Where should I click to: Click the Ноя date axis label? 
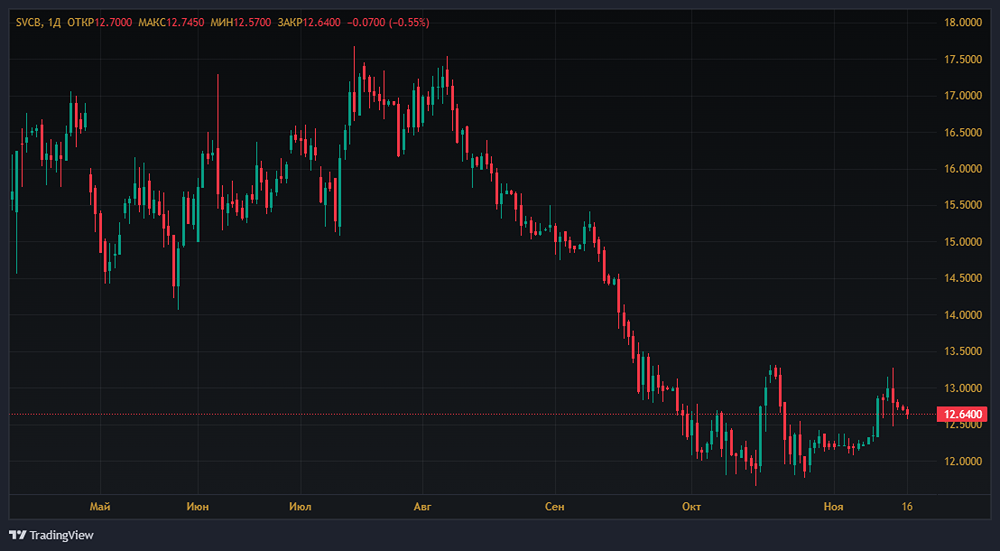click(x=834, y=507)
